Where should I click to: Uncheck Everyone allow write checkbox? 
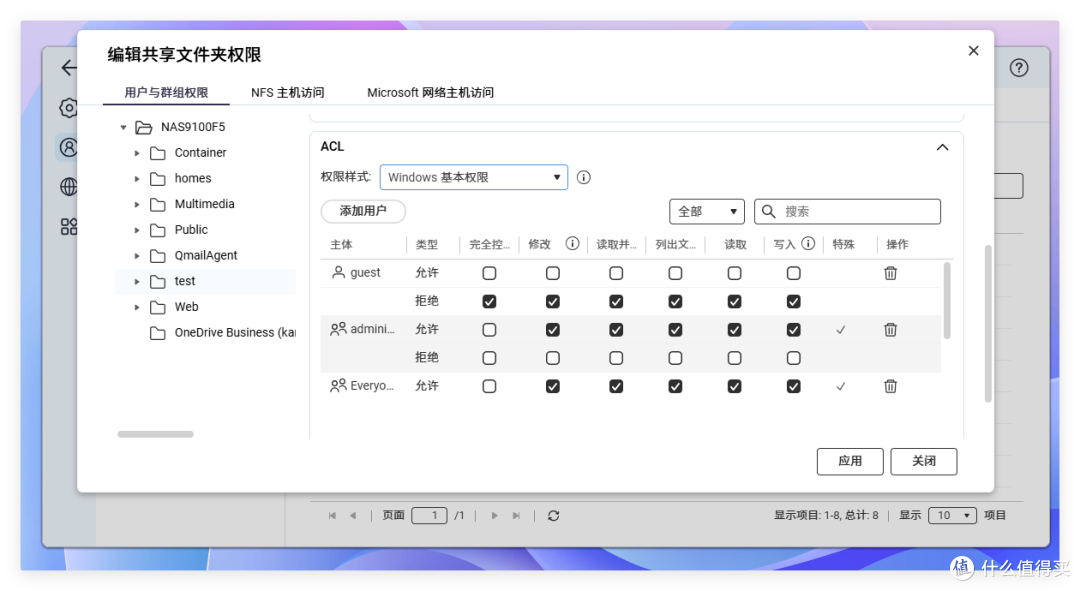[793, 386]
